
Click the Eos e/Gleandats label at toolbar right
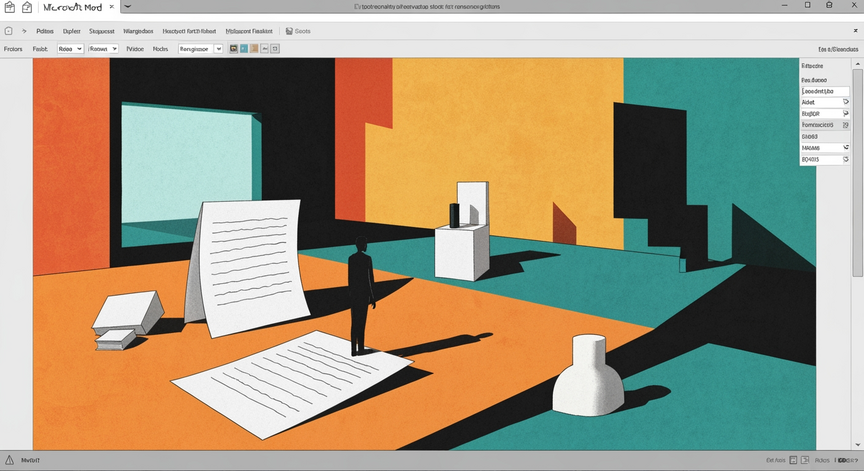[x=838, y=50]
